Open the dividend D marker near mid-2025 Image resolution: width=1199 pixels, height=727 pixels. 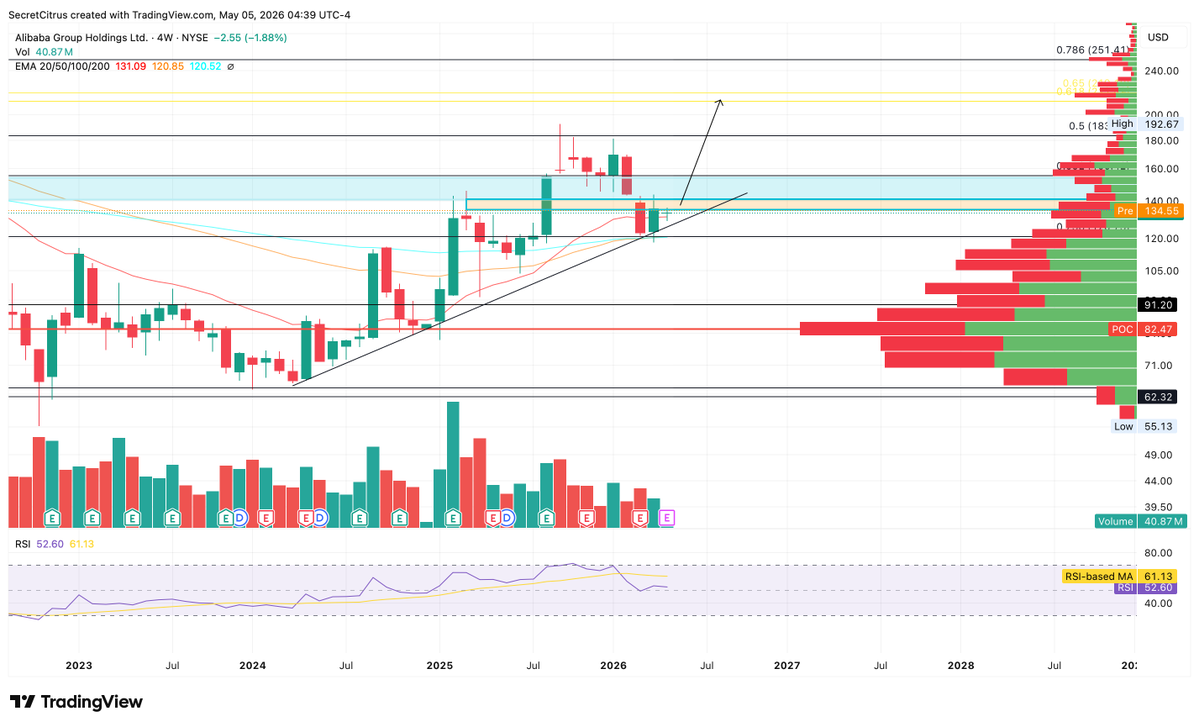[x=506, y=518]
